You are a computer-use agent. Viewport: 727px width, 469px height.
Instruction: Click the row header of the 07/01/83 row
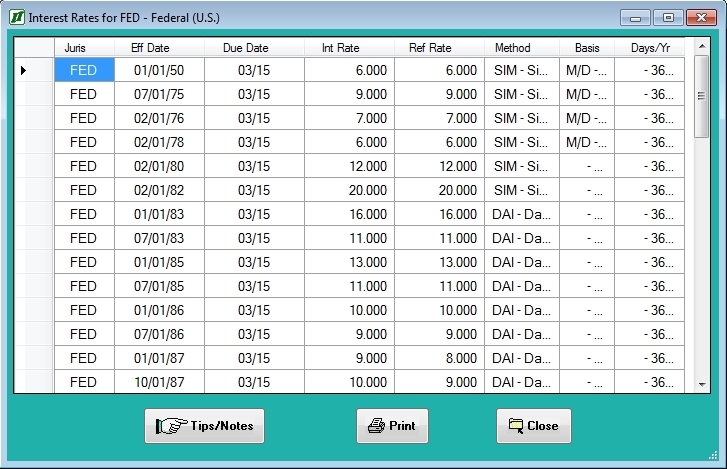point(34,238)
